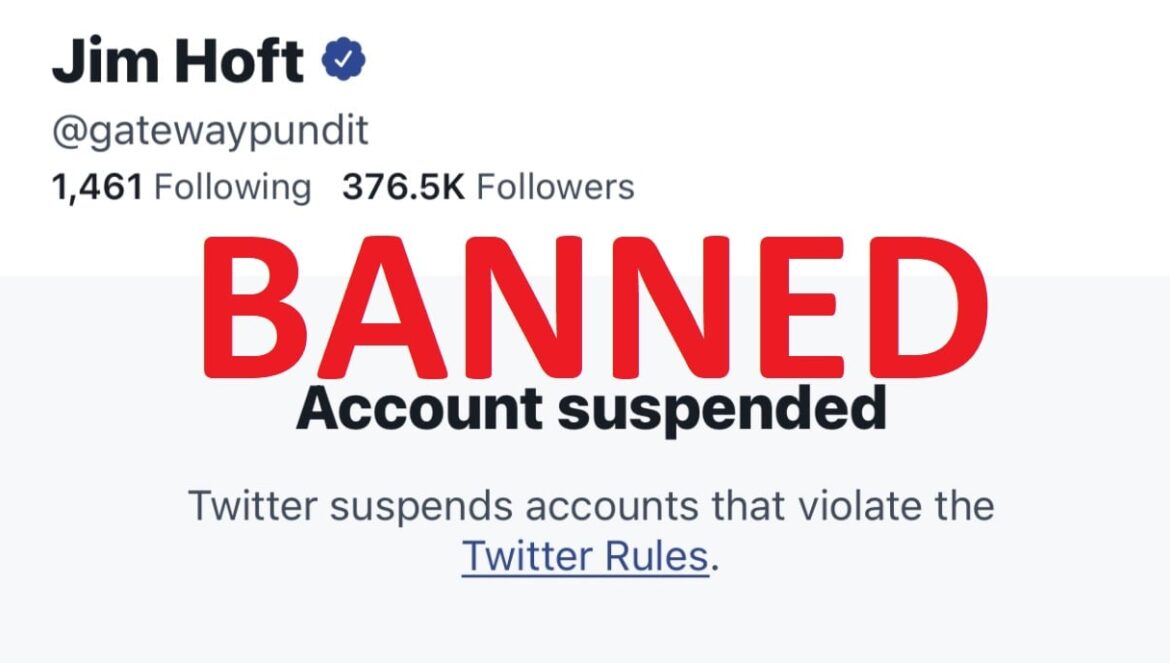Click the 1,461 following count number

97,187
